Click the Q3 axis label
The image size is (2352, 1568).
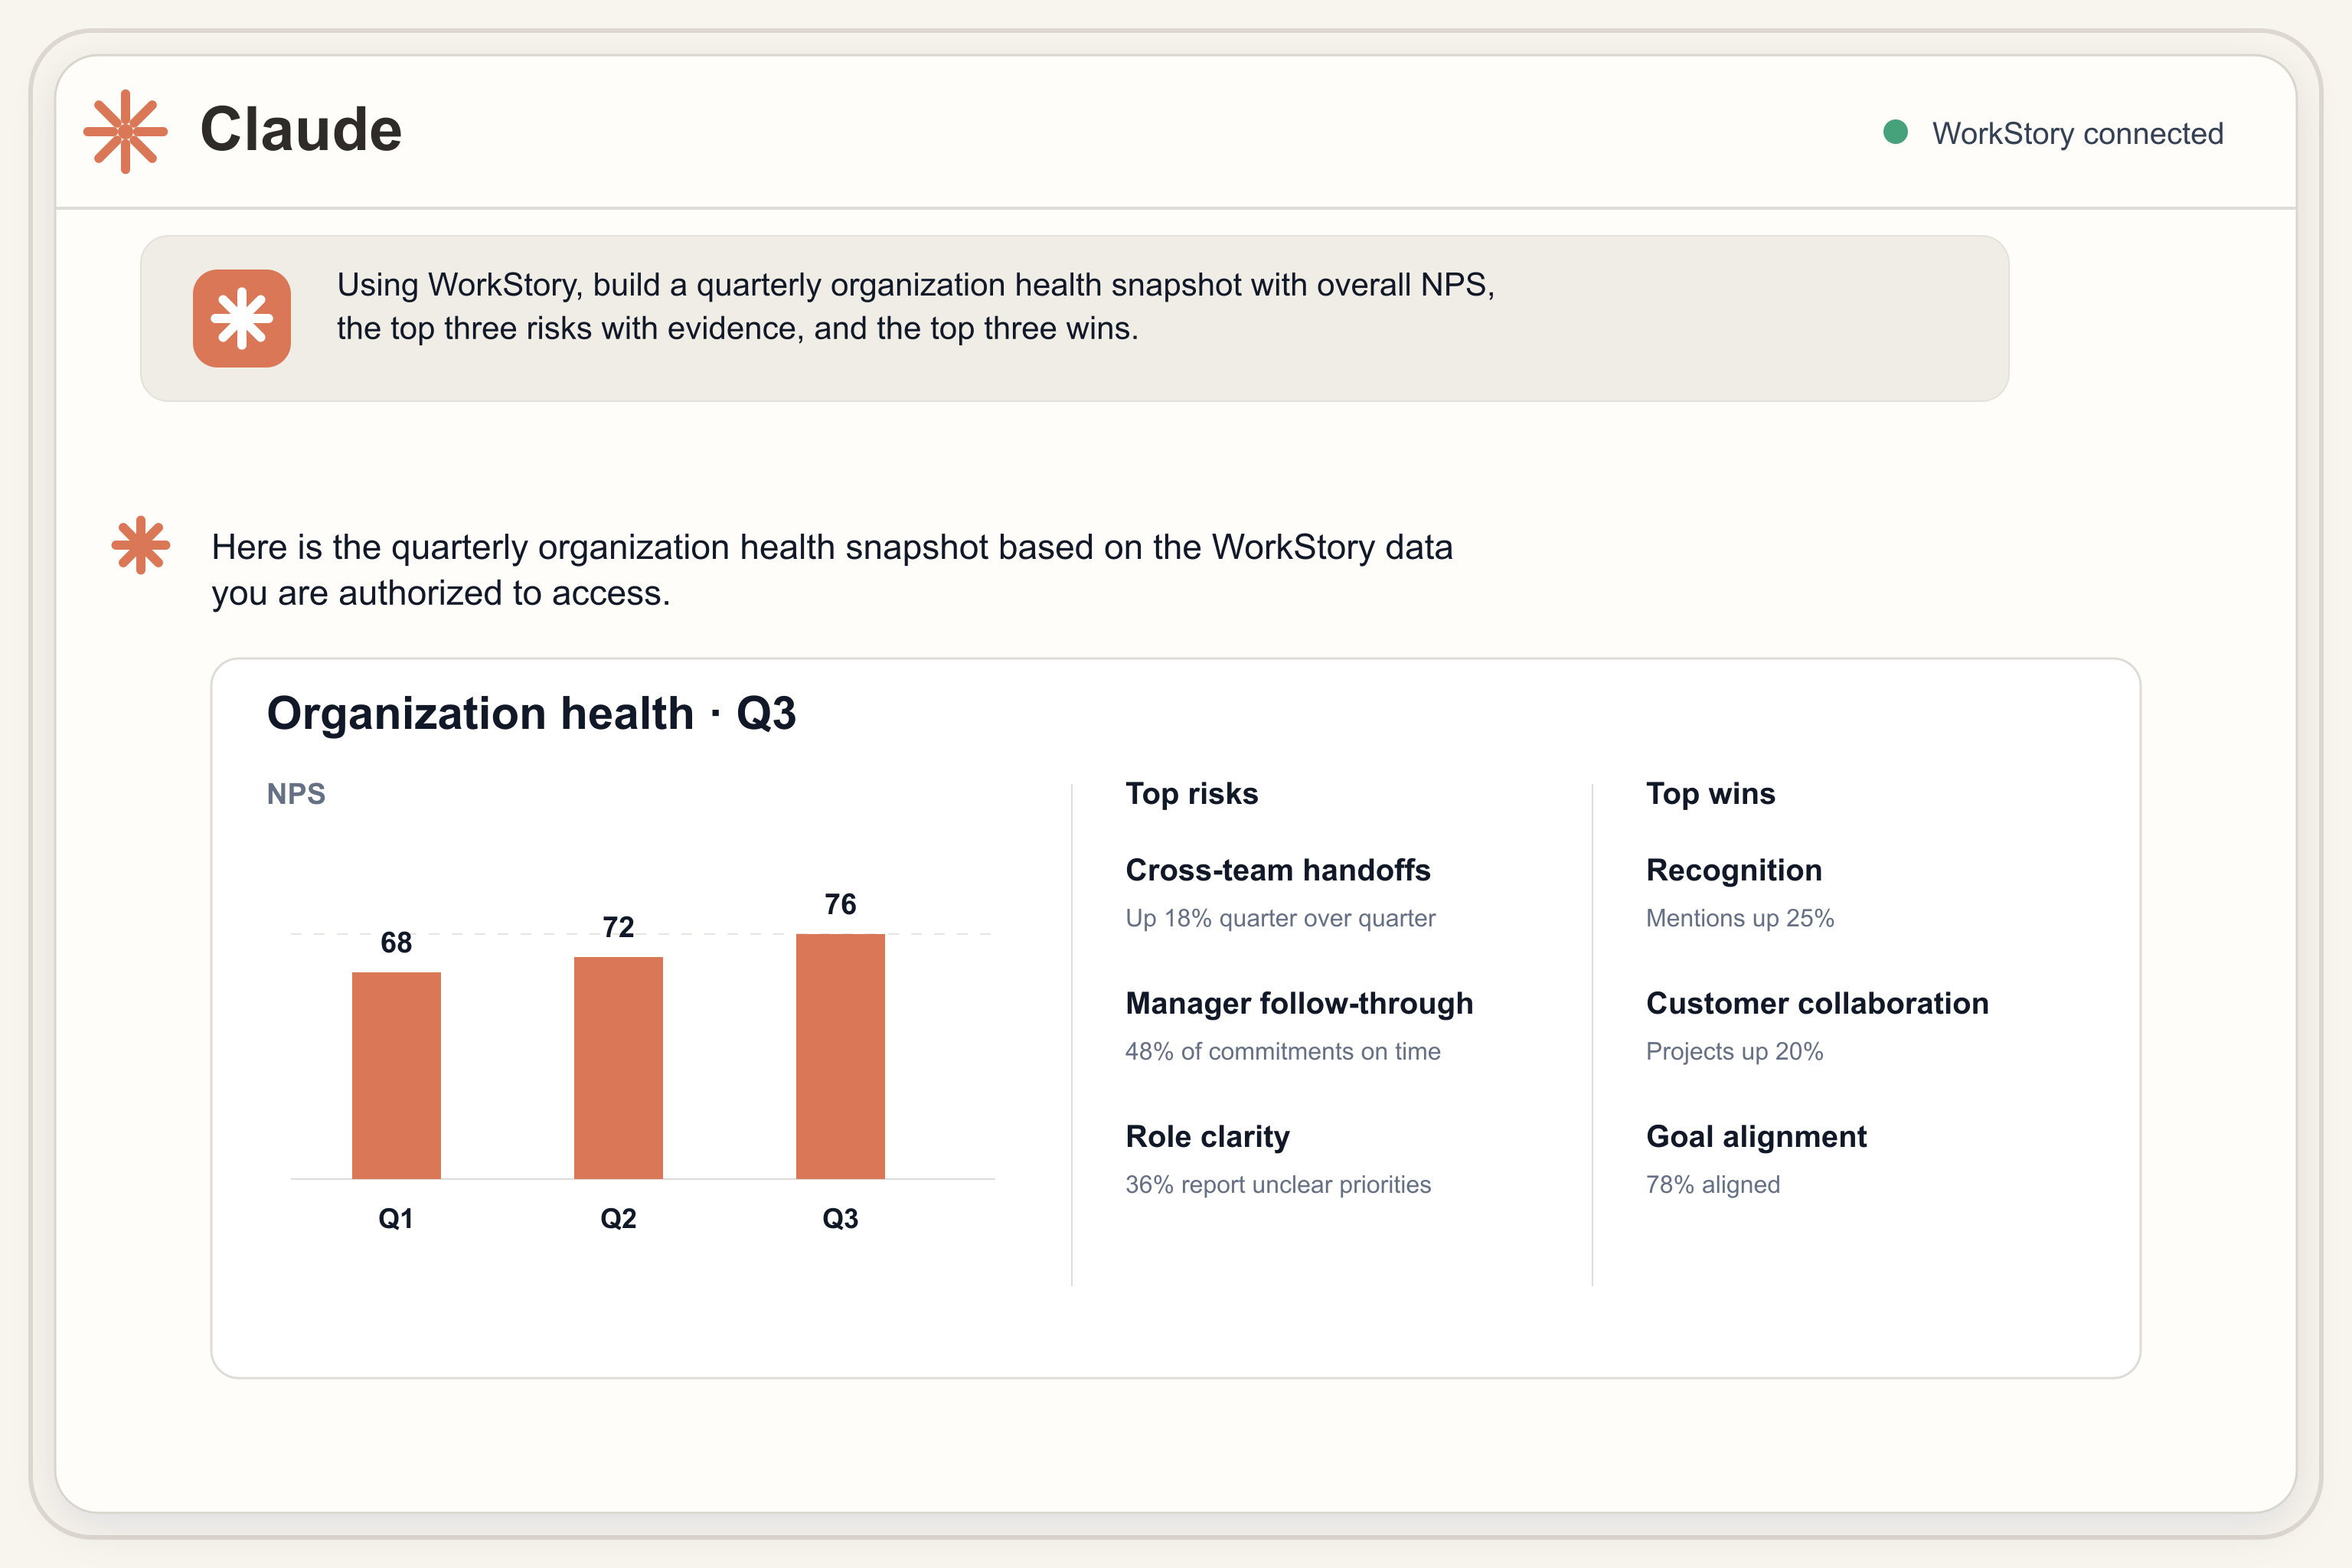click(840, 1219)
